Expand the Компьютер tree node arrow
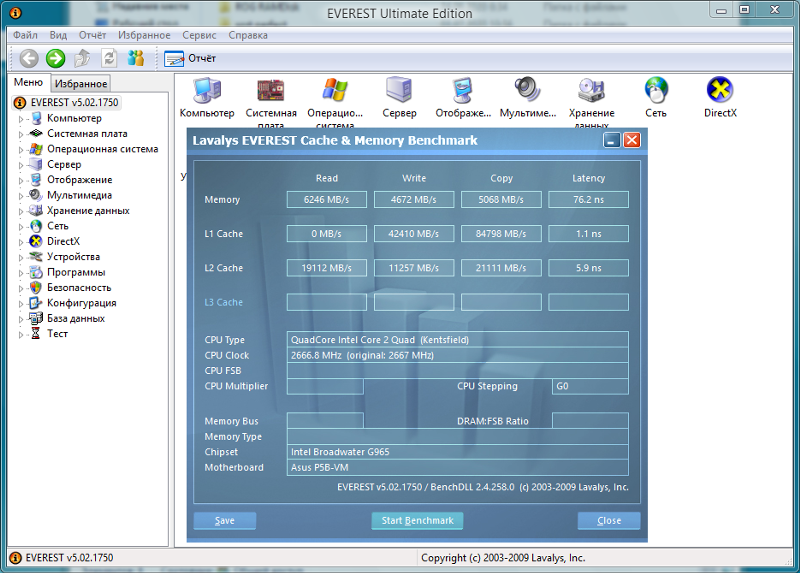This screenshot has height=573, width=800. point(21,119)
